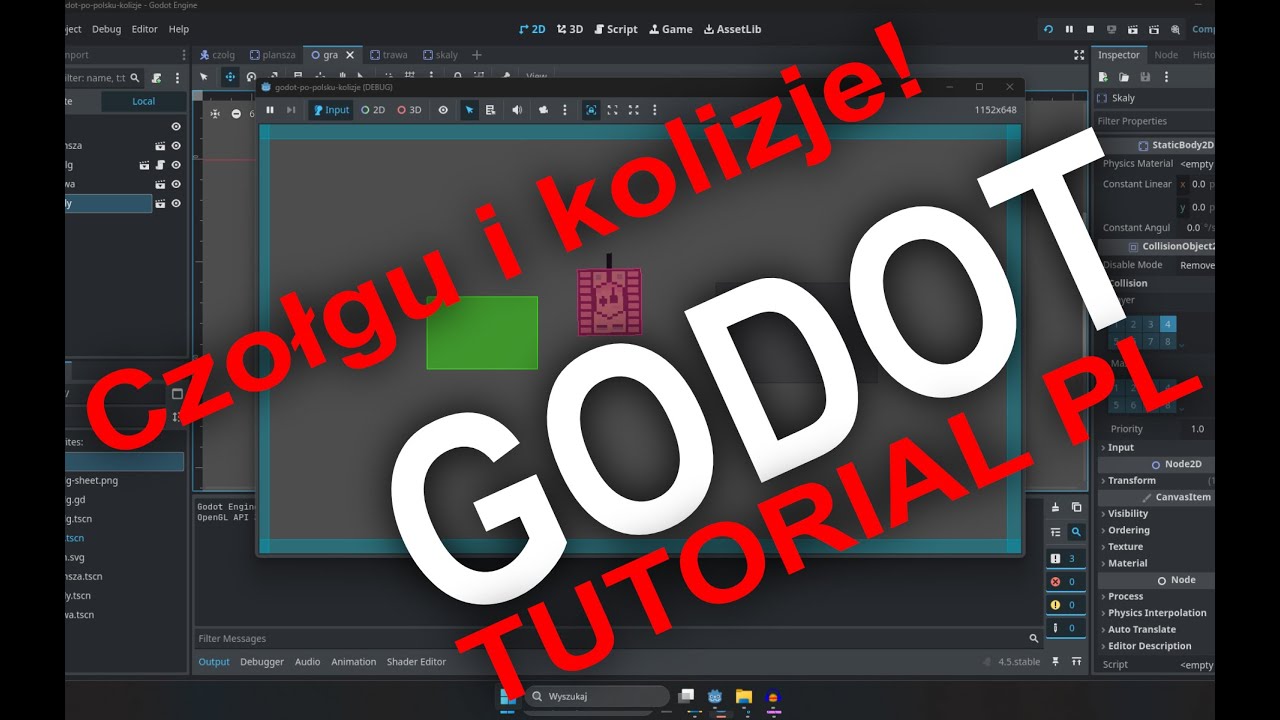Image resolution: width=1280 pixels, height=720 pixels.
Task: Toggle Input mode in DEBUG window
Action: pyautogui.click(x=330, y=110)
